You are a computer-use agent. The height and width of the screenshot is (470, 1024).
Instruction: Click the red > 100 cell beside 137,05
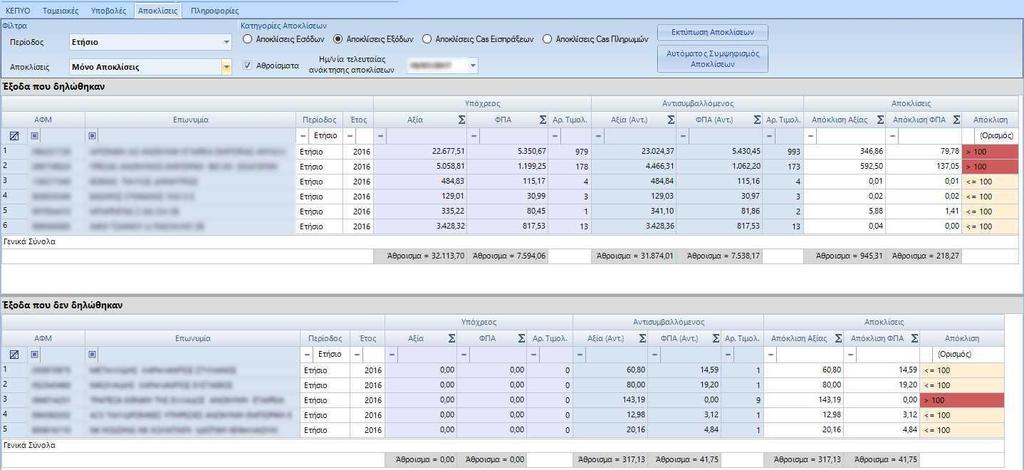[991, 166]
